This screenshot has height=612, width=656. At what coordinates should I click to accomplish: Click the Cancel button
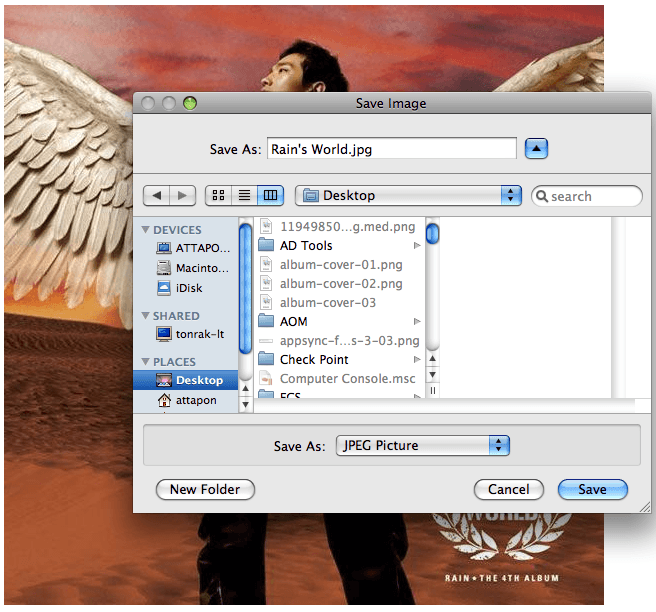coord(509,489)
